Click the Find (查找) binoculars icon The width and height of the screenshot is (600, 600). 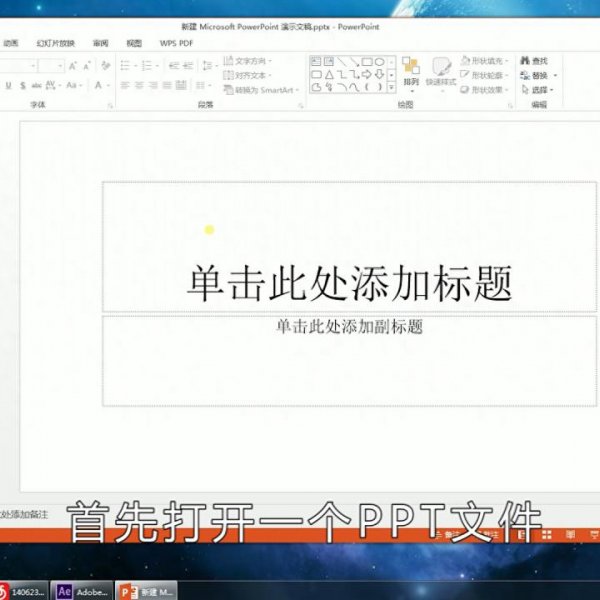[524, 61]
